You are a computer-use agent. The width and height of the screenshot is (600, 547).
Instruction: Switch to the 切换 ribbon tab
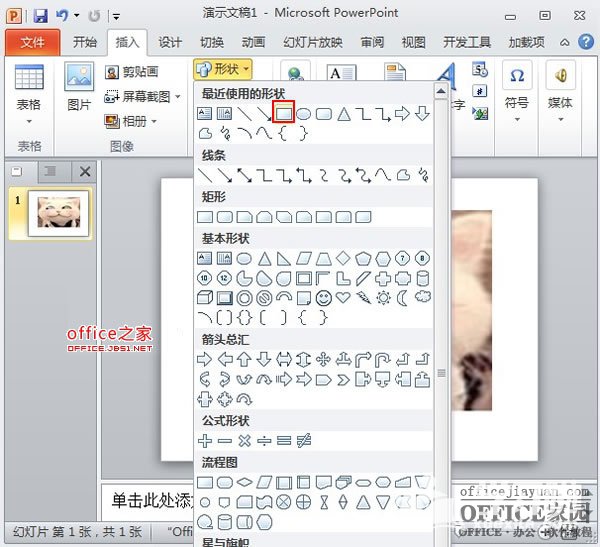(x=212, y=42)
